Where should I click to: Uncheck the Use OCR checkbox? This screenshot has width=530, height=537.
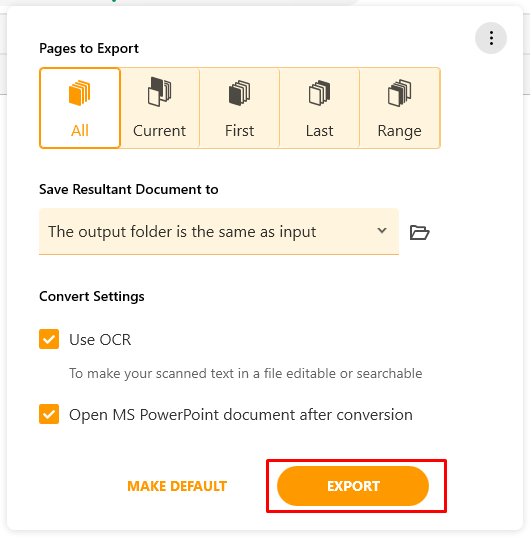point(49,339)
